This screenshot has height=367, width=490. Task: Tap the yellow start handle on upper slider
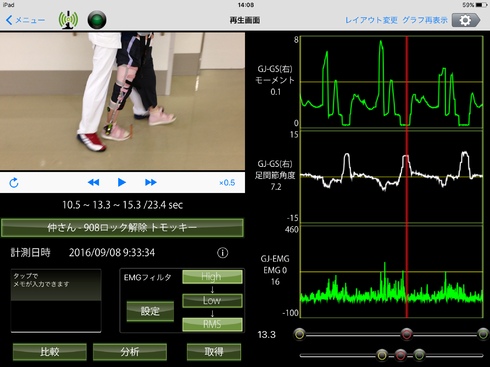(x=300, y=334)
